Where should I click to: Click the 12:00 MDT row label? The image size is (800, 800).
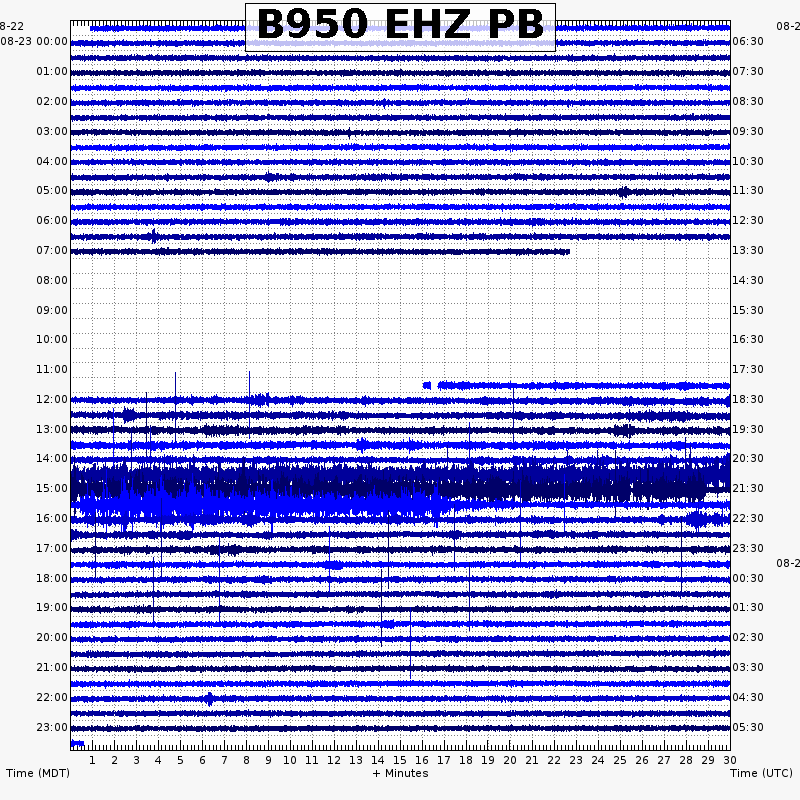click(x=52, y=399)
